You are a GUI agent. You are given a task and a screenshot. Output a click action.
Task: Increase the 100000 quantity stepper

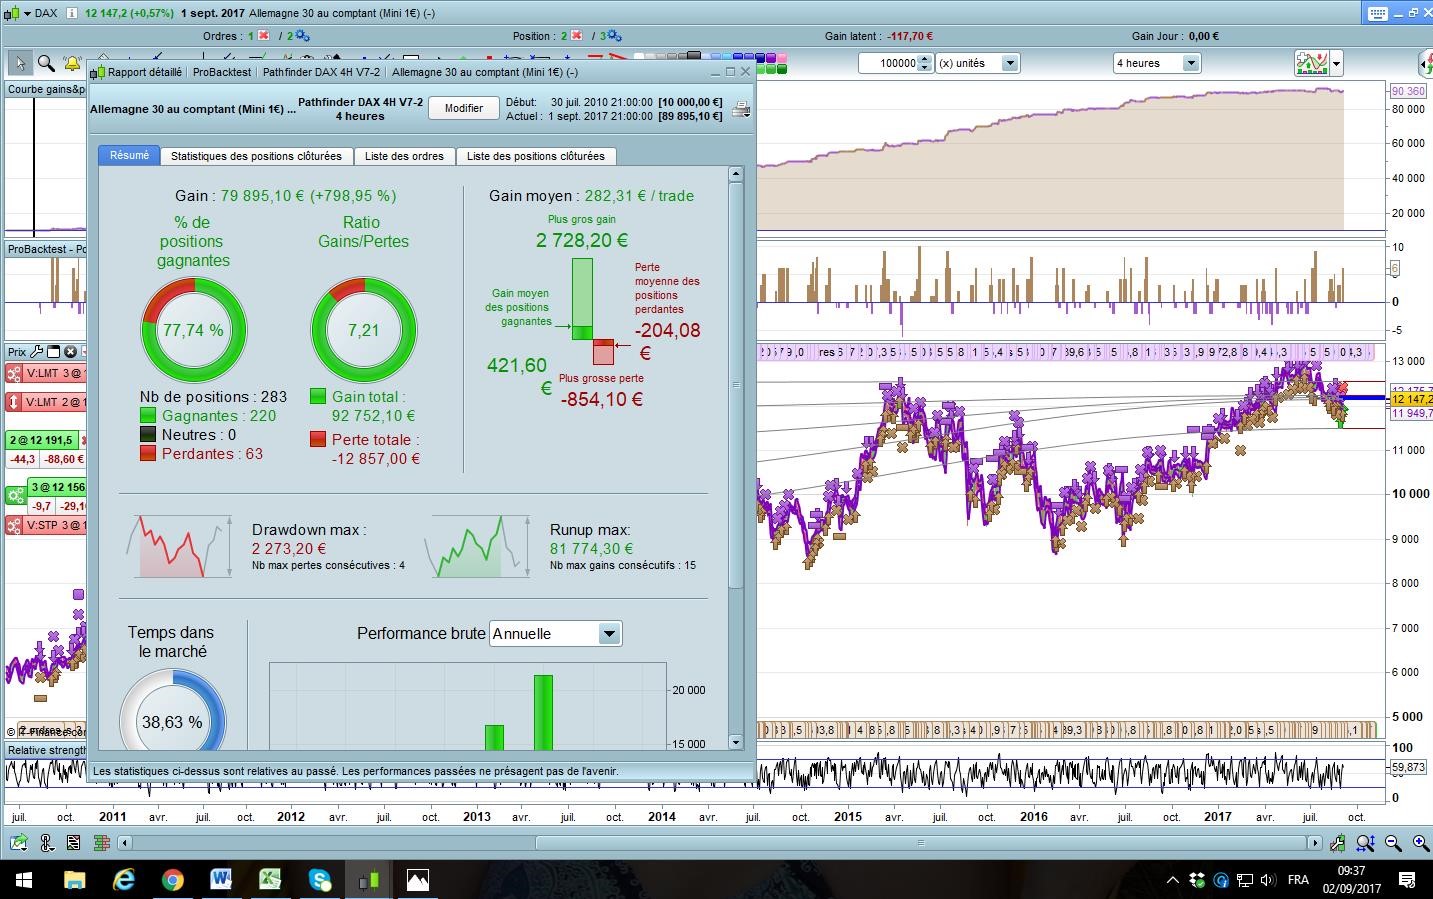pos(925,59)
